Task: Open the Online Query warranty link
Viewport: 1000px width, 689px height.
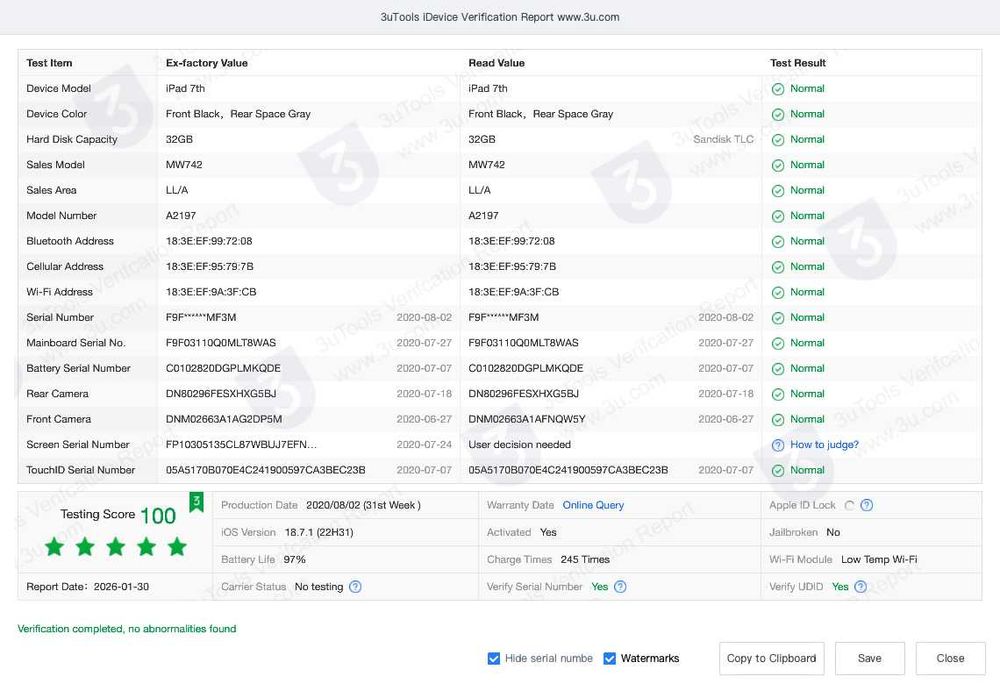Action: [593, 505]
